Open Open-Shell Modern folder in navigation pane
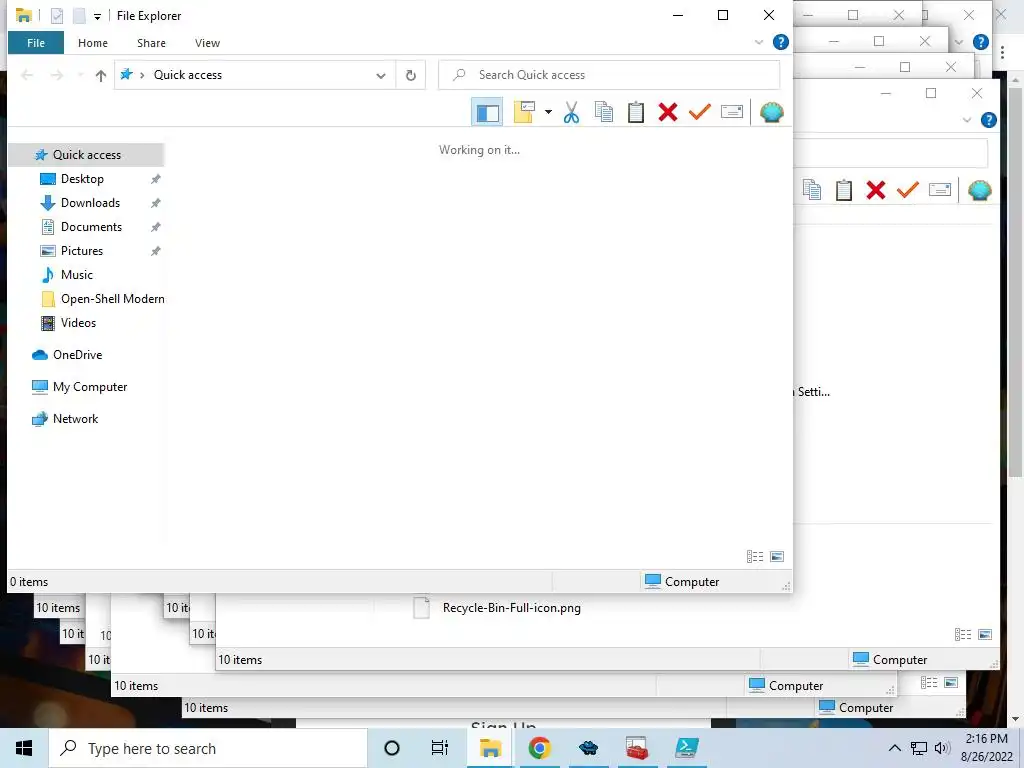1024x768 pixels. [x=112, y=299]
